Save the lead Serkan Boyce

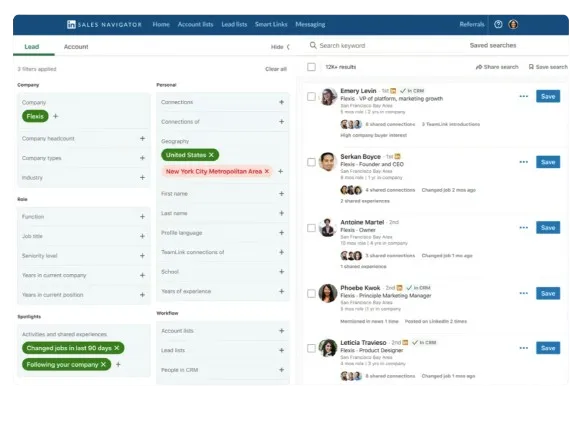(x=548, y=162)
